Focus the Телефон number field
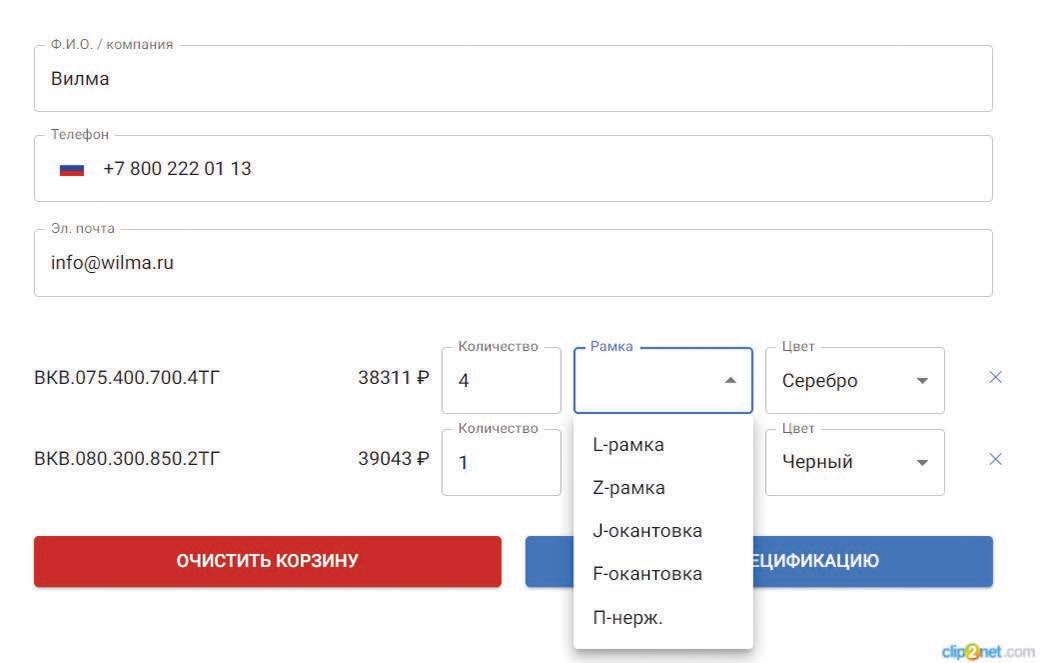The width and height of the screenshot is (1050, 663). 513,169
